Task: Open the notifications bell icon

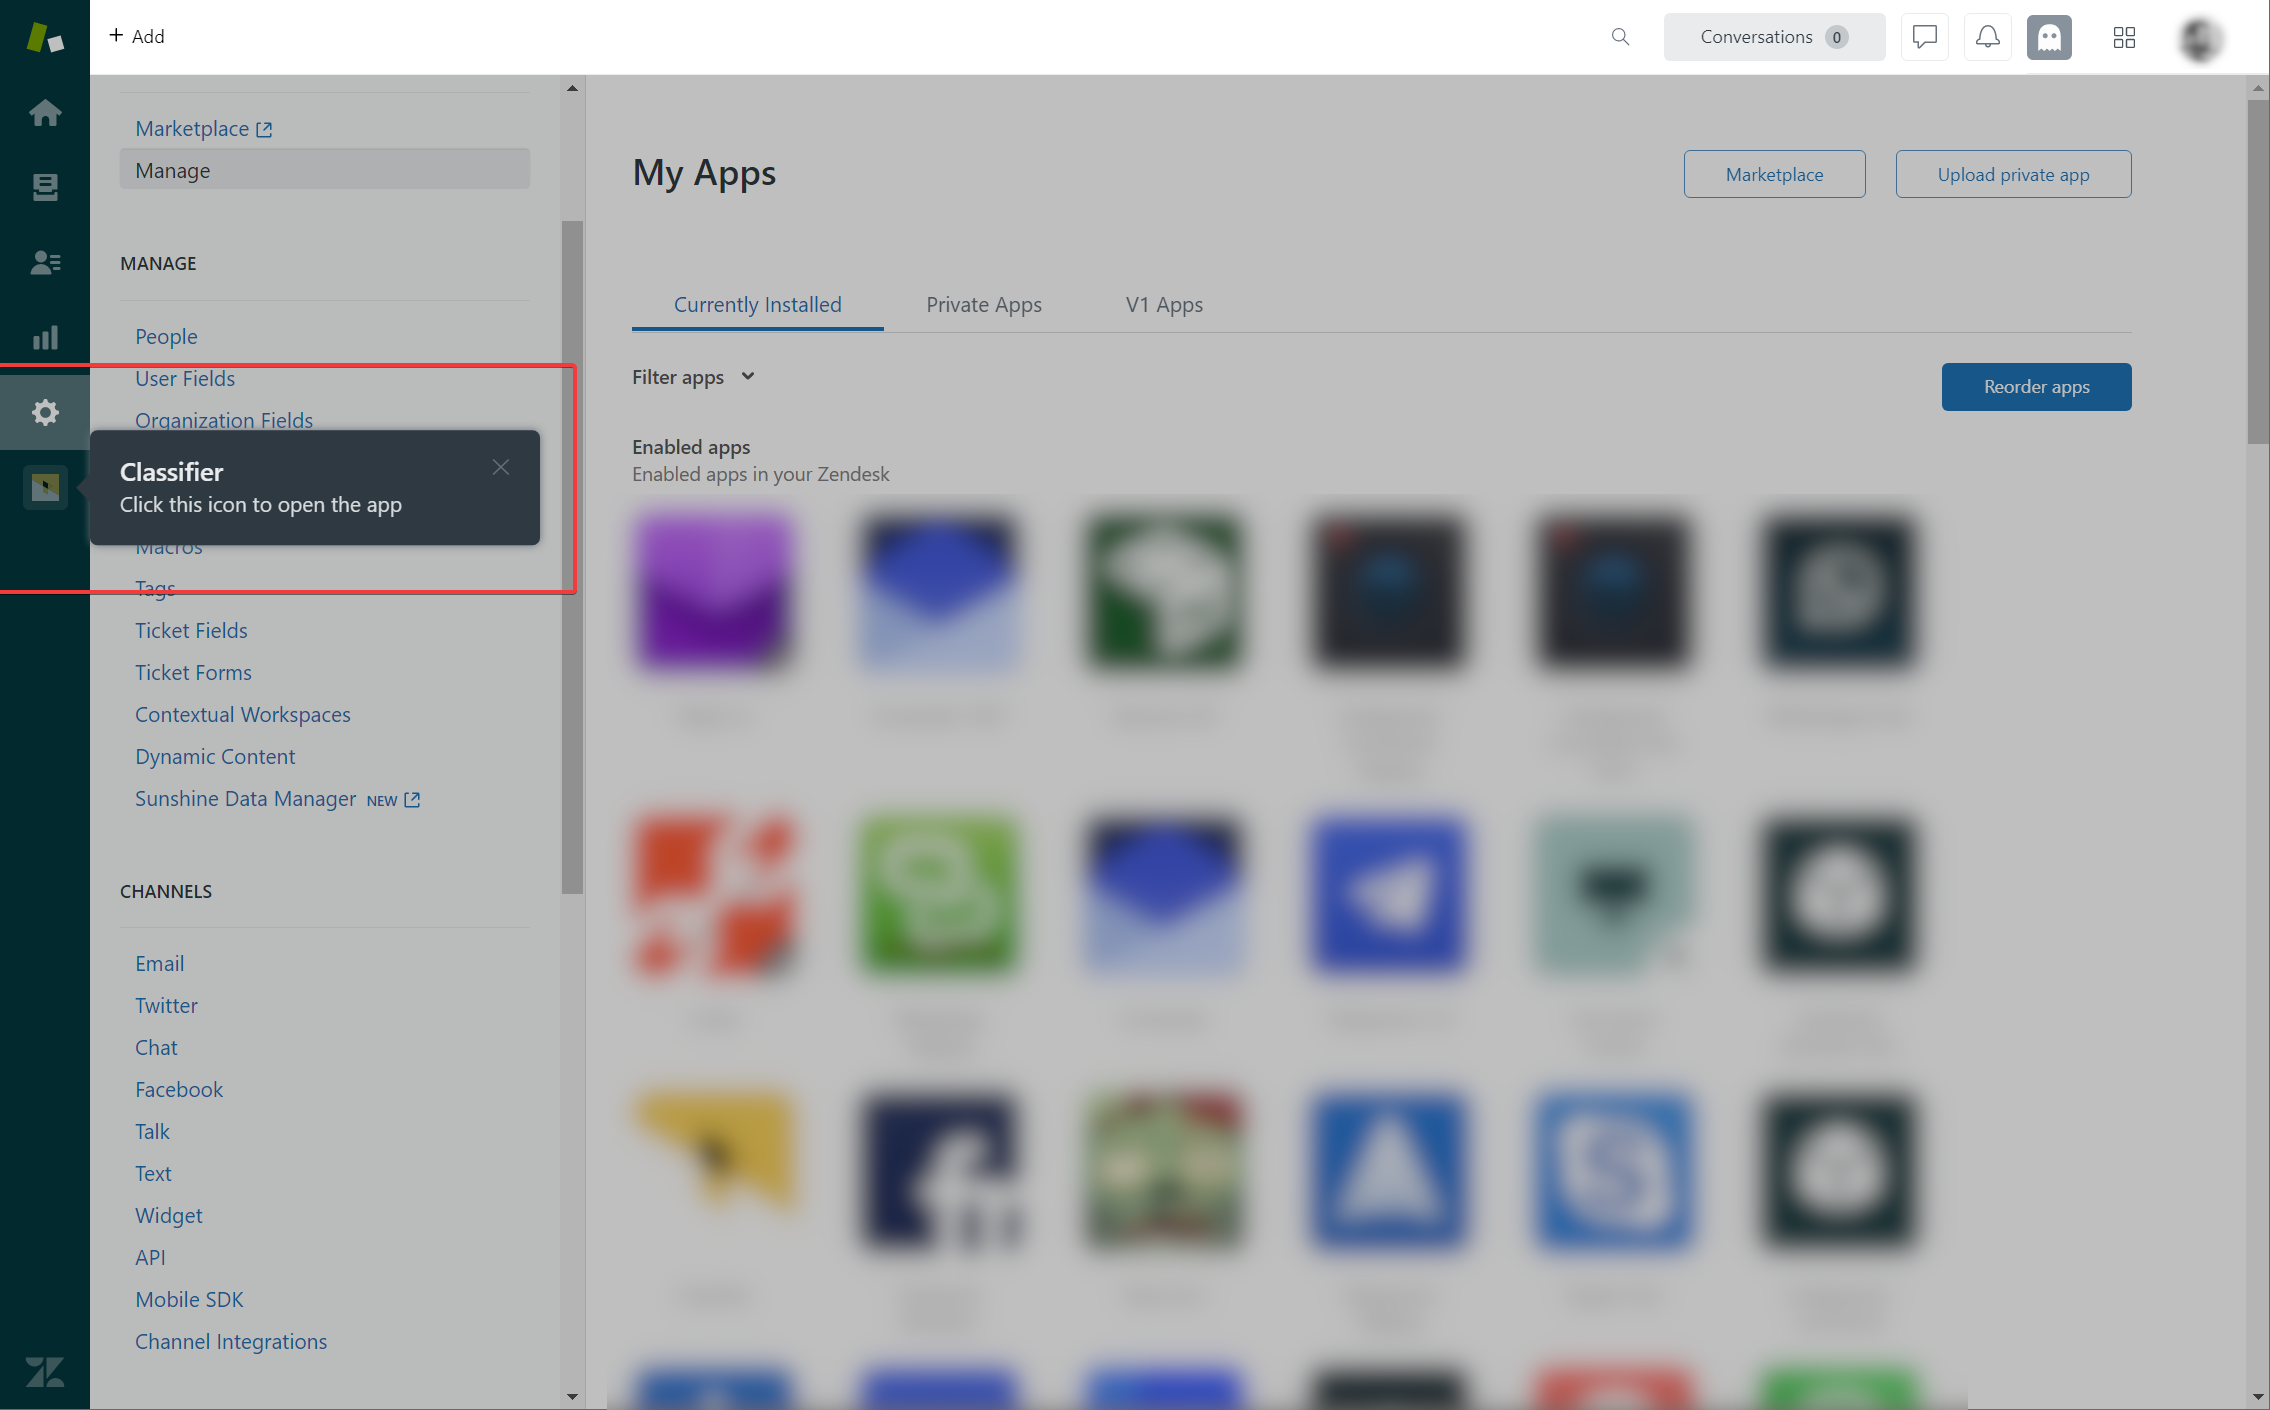Action: click(x=1987, y=37)
